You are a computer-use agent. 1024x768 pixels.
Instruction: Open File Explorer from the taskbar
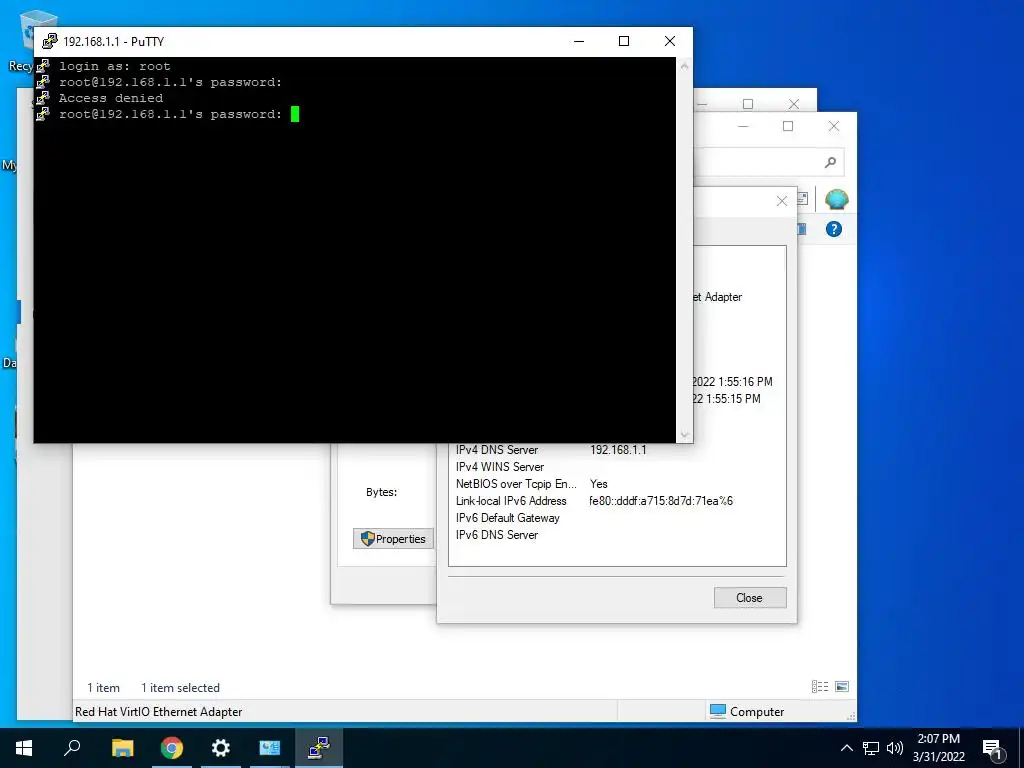click(x=122, y=748)
